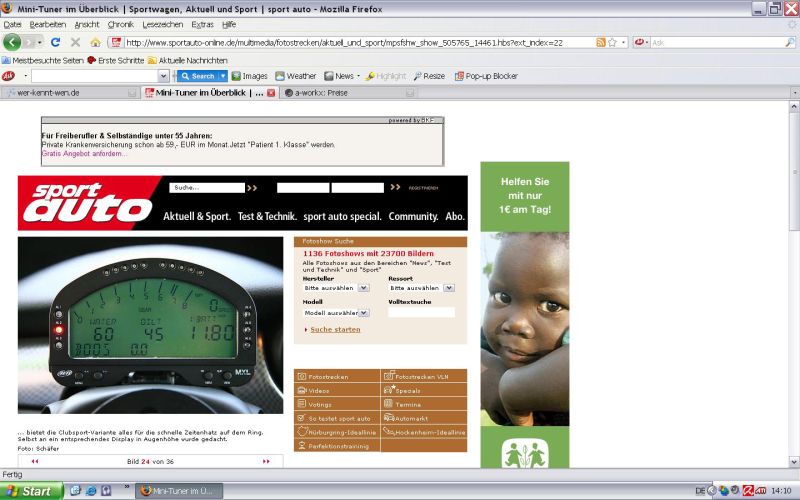
Task: Click the Suche starten link
Action: [x=335, y=329]
